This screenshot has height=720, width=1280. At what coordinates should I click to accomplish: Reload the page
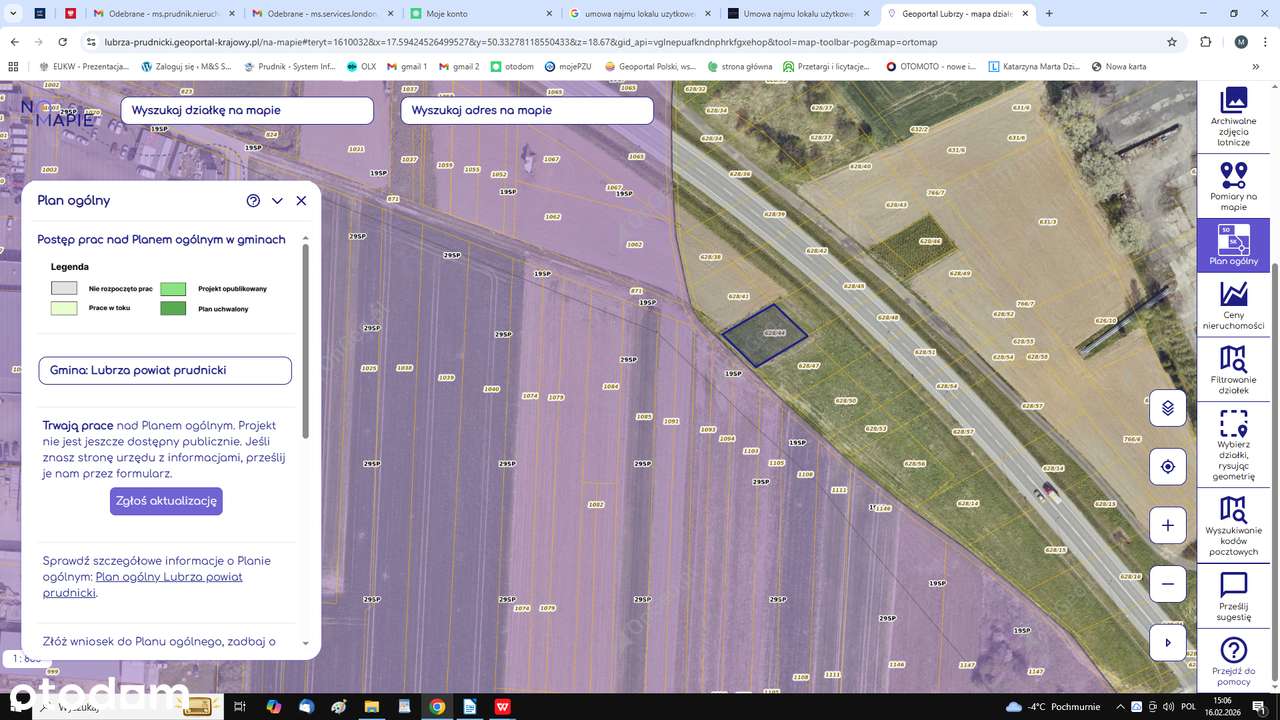[x=63, y=42]
